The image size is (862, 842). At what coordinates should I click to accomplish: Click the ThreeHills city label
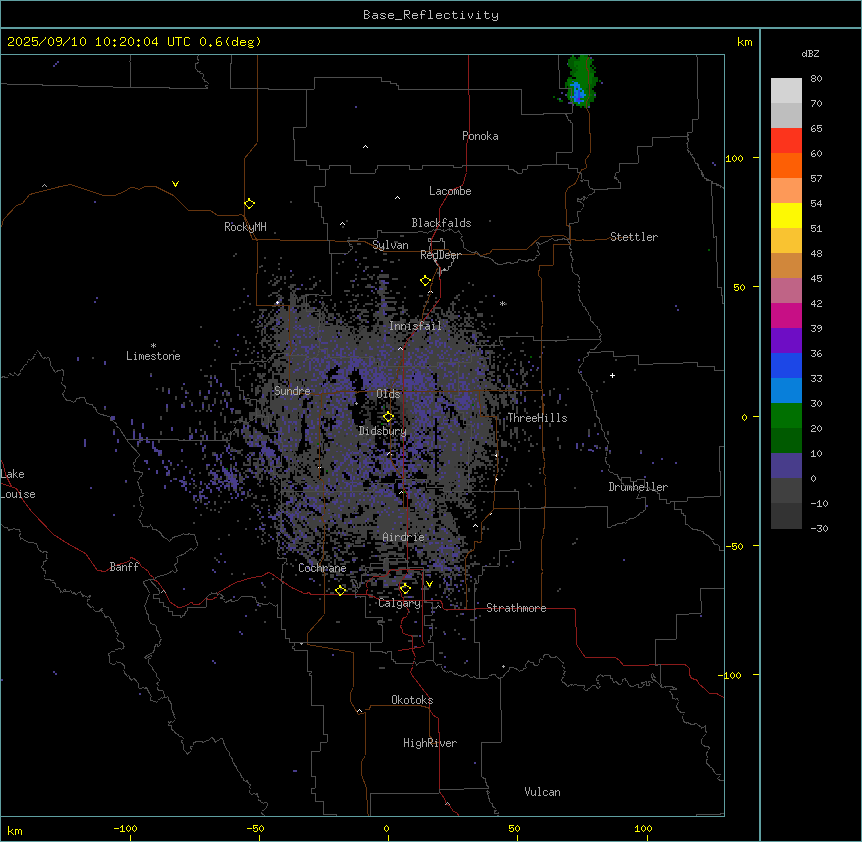(537, 418)
